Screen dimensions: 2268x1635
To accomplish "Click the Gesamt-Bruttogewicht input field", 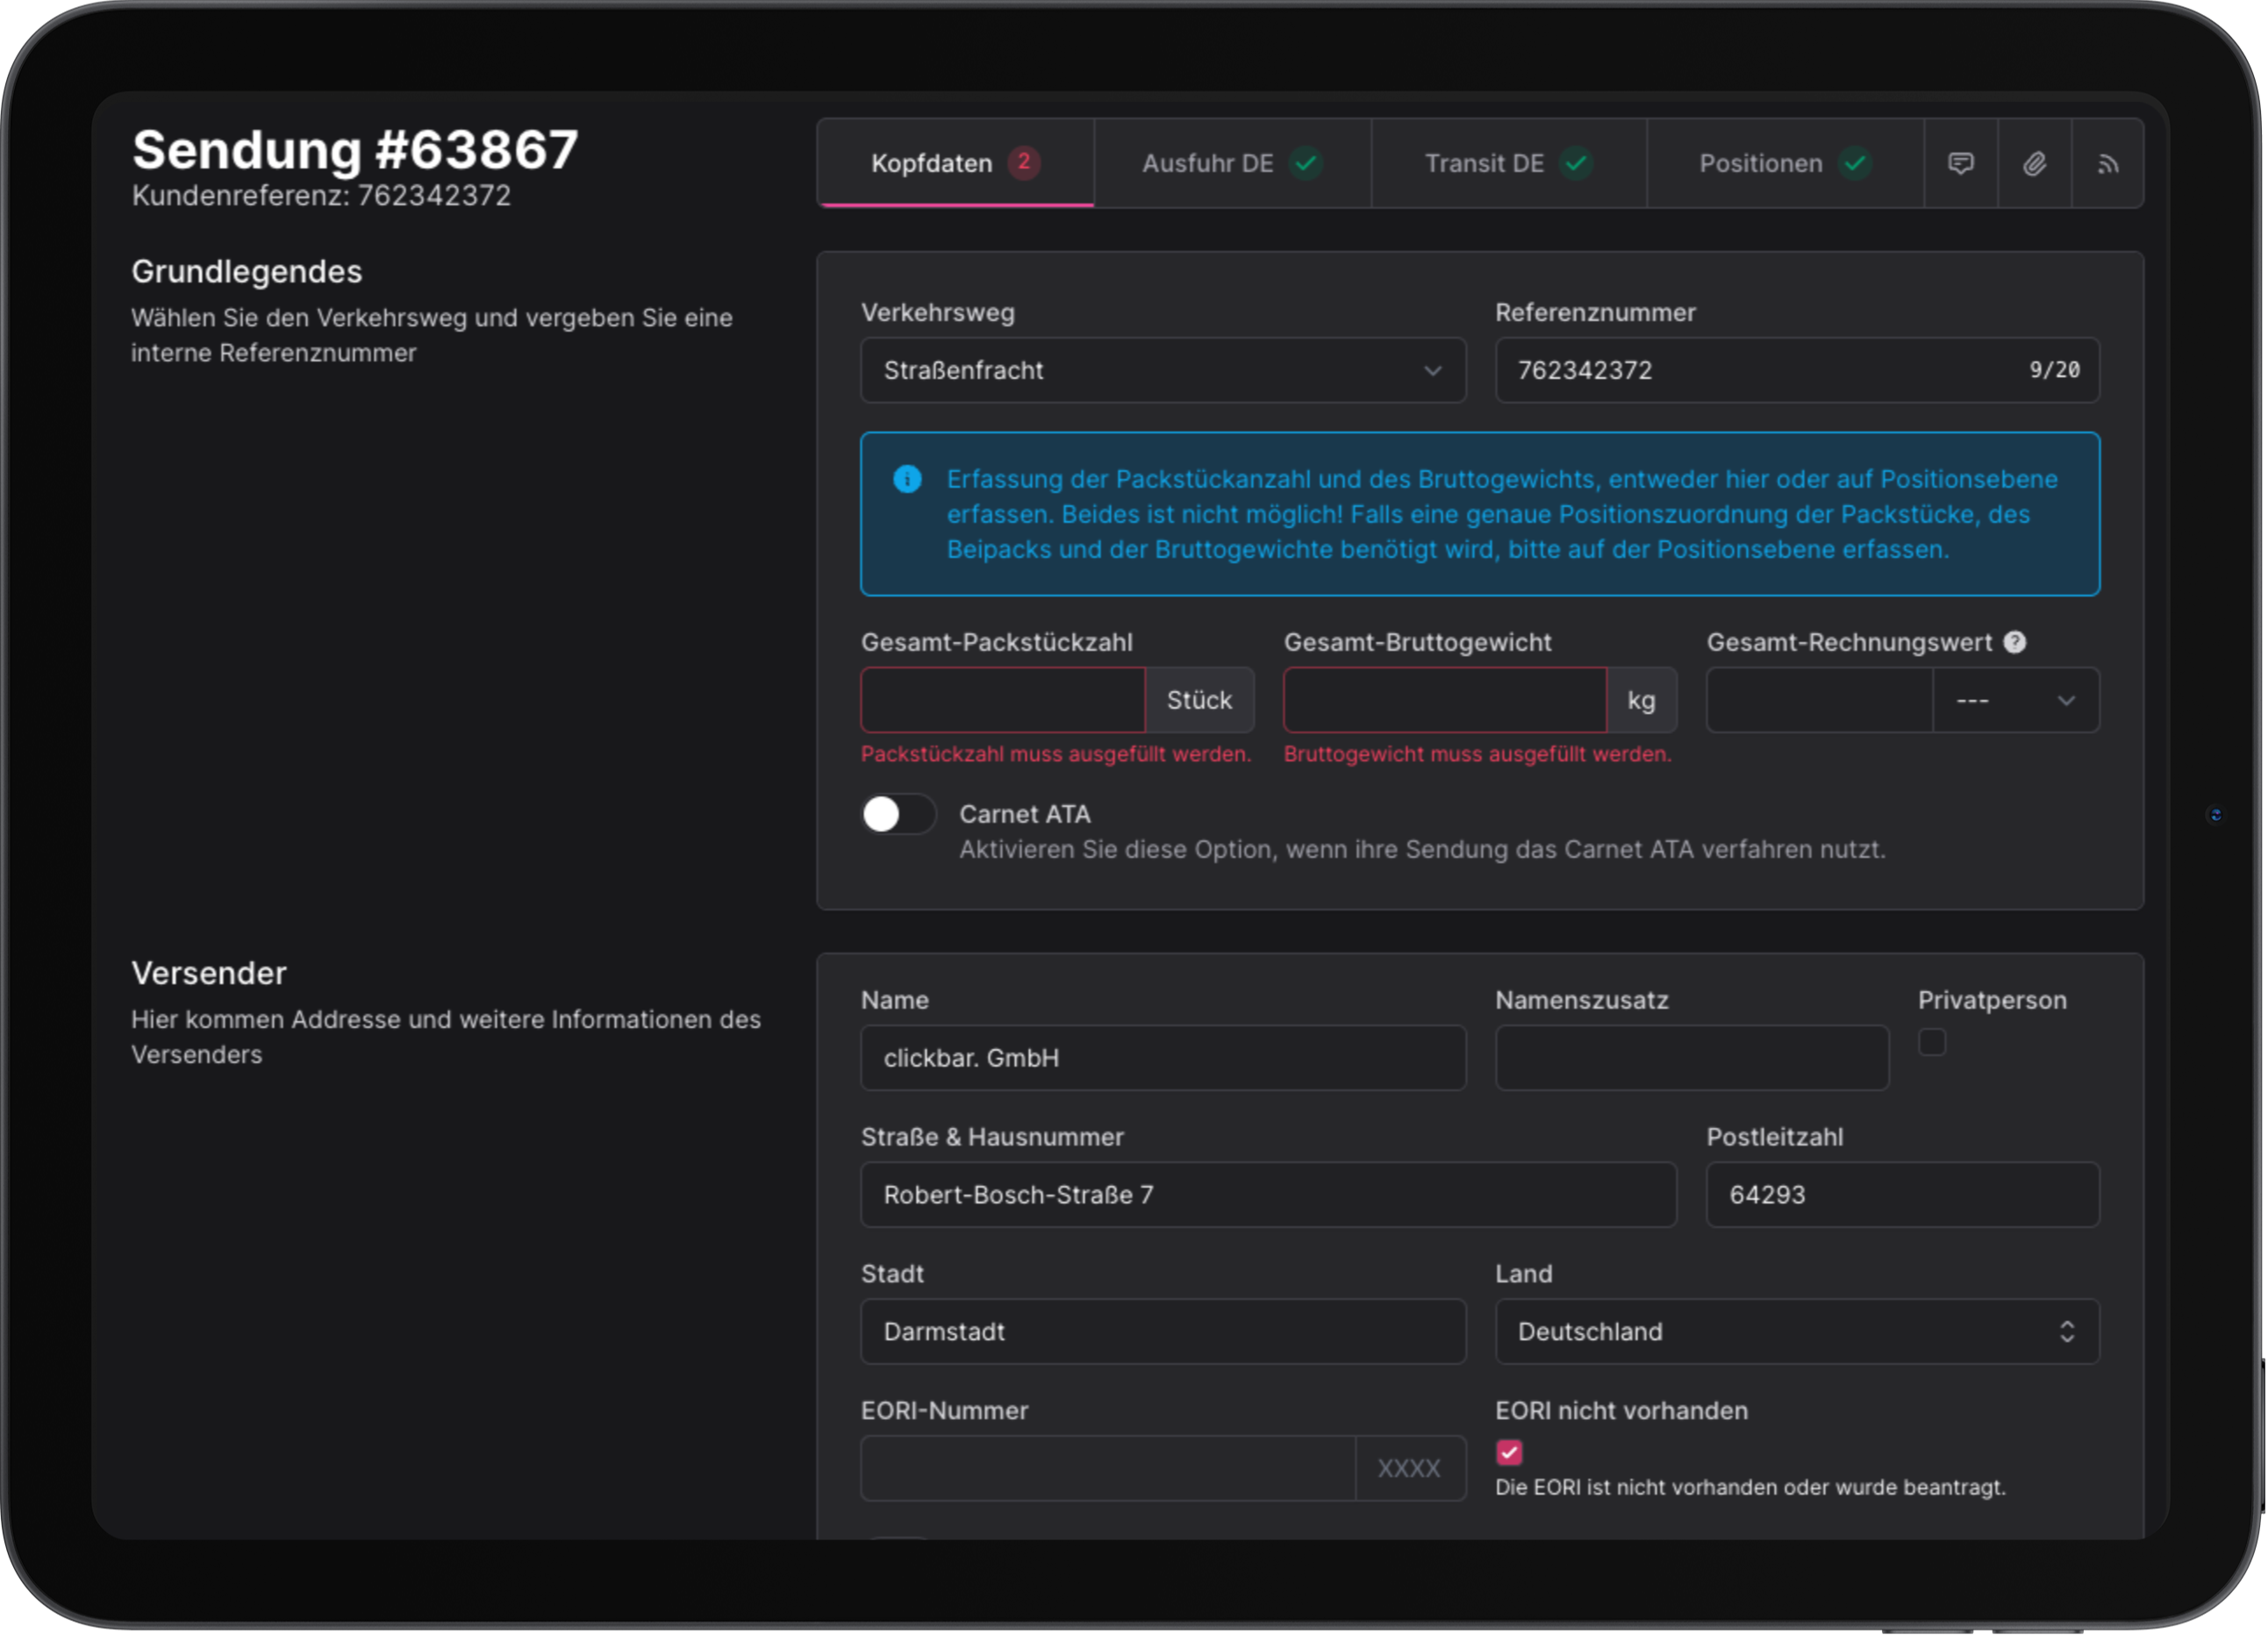I will pos(1445,700).
